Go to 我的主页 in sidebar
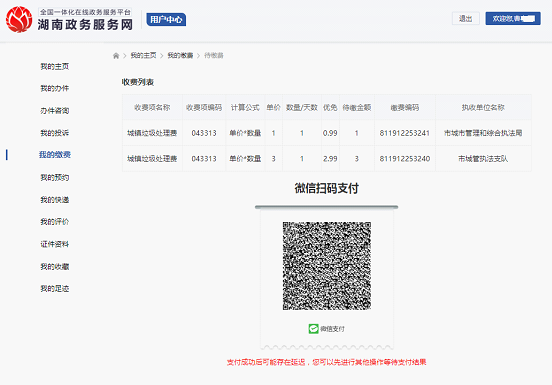 pos(55,67)
